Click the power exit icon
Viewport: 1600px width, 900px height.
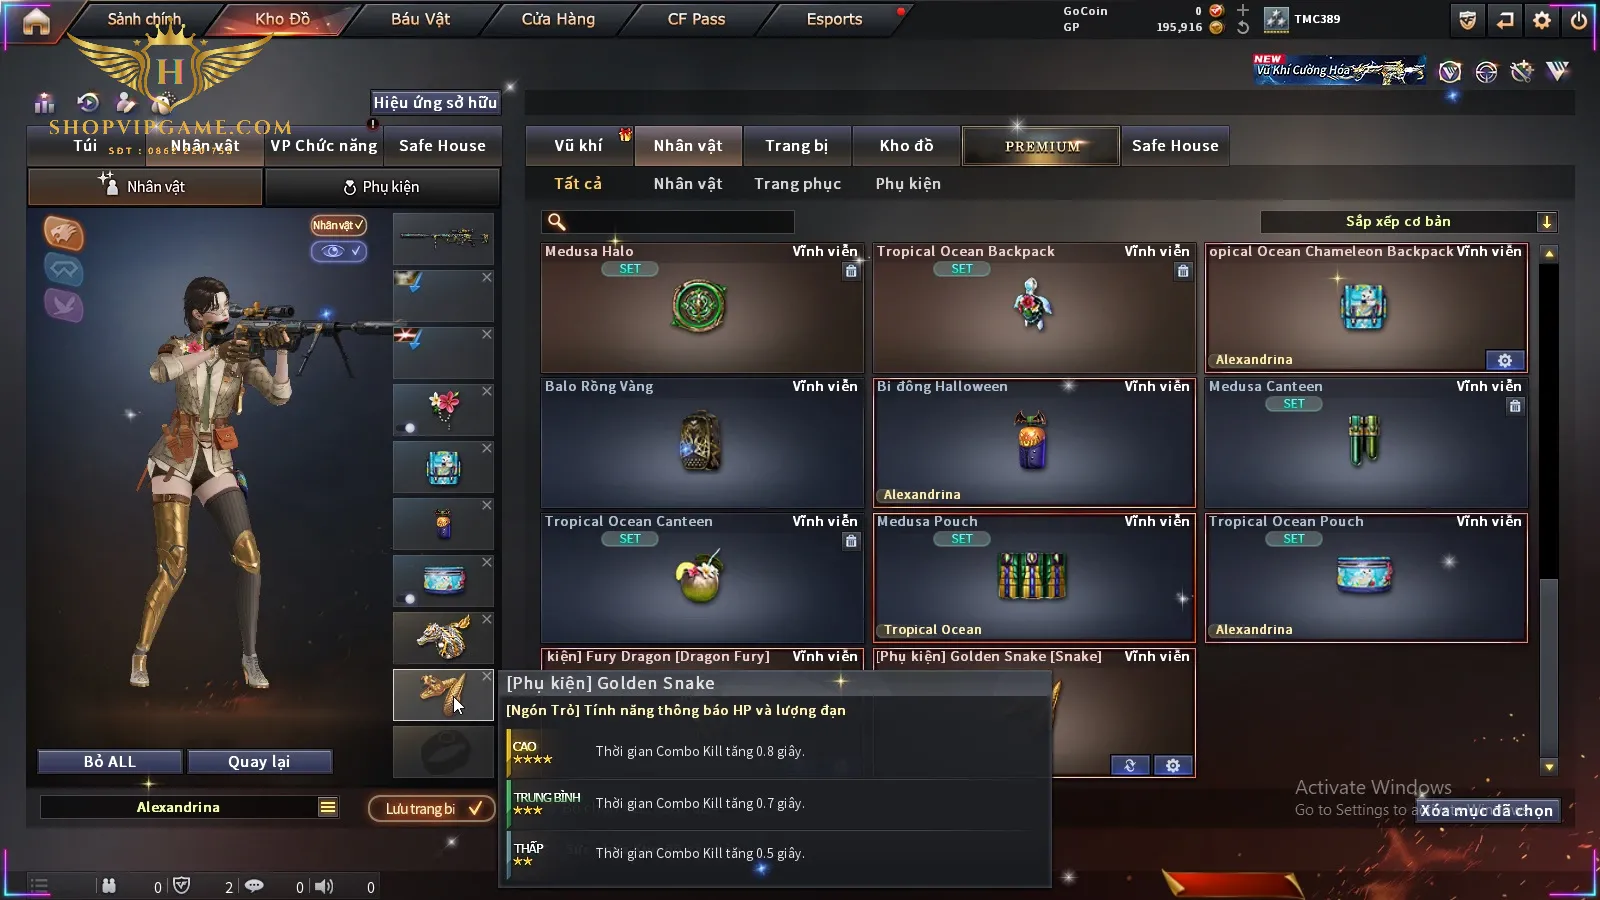1579,20
